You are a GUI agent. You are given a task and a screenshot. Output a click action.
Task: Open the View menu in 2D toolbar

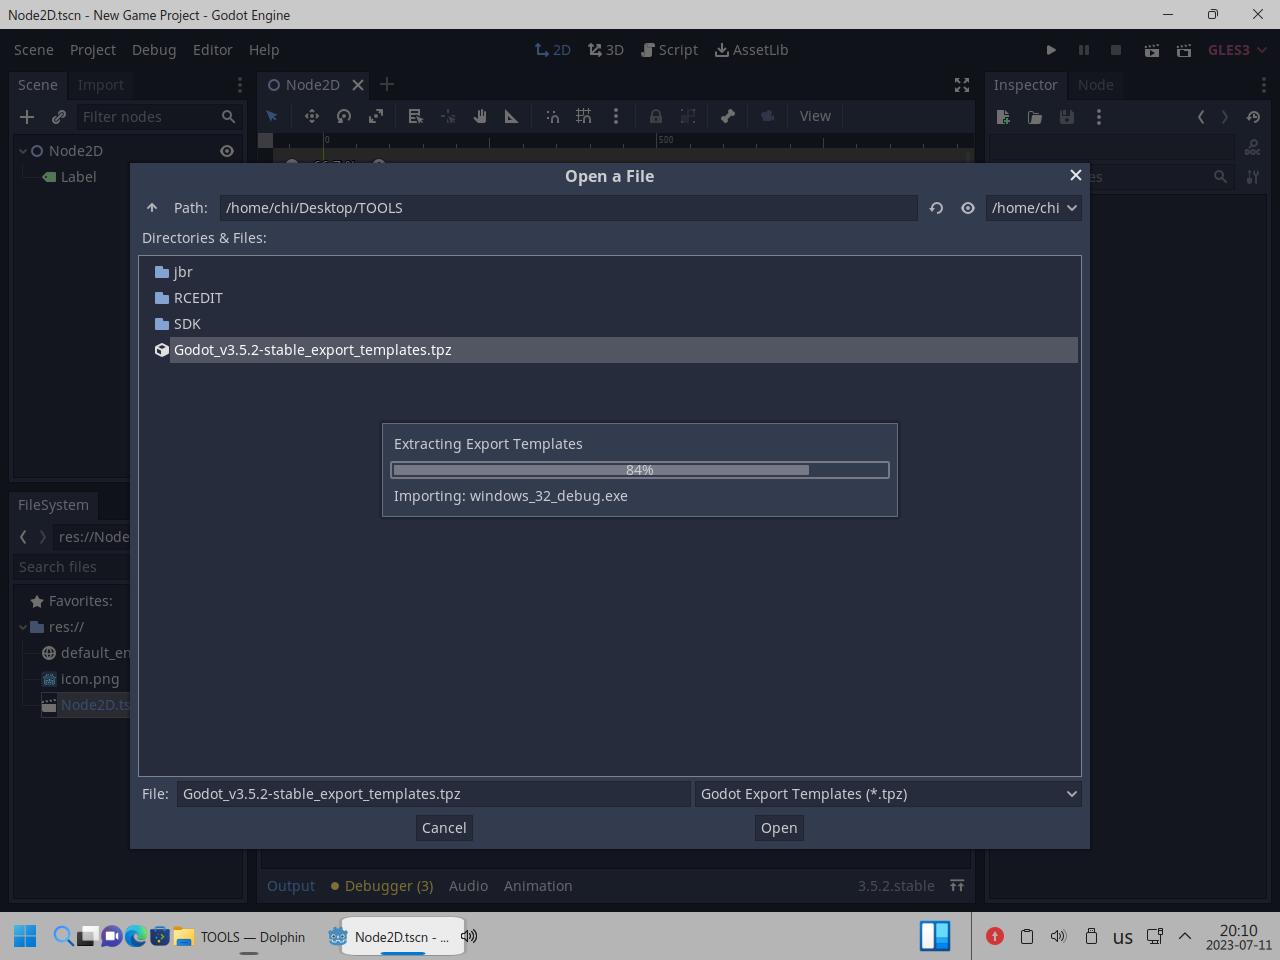[x=815, y=116]
